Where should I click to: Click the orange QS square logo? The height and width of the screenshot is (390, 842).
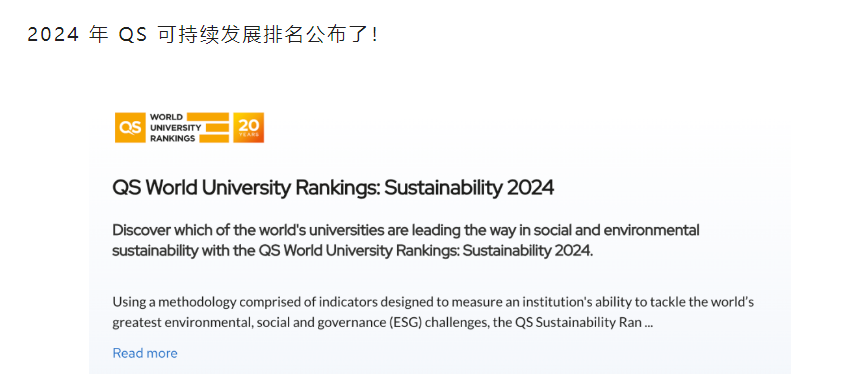click(130, 127)
